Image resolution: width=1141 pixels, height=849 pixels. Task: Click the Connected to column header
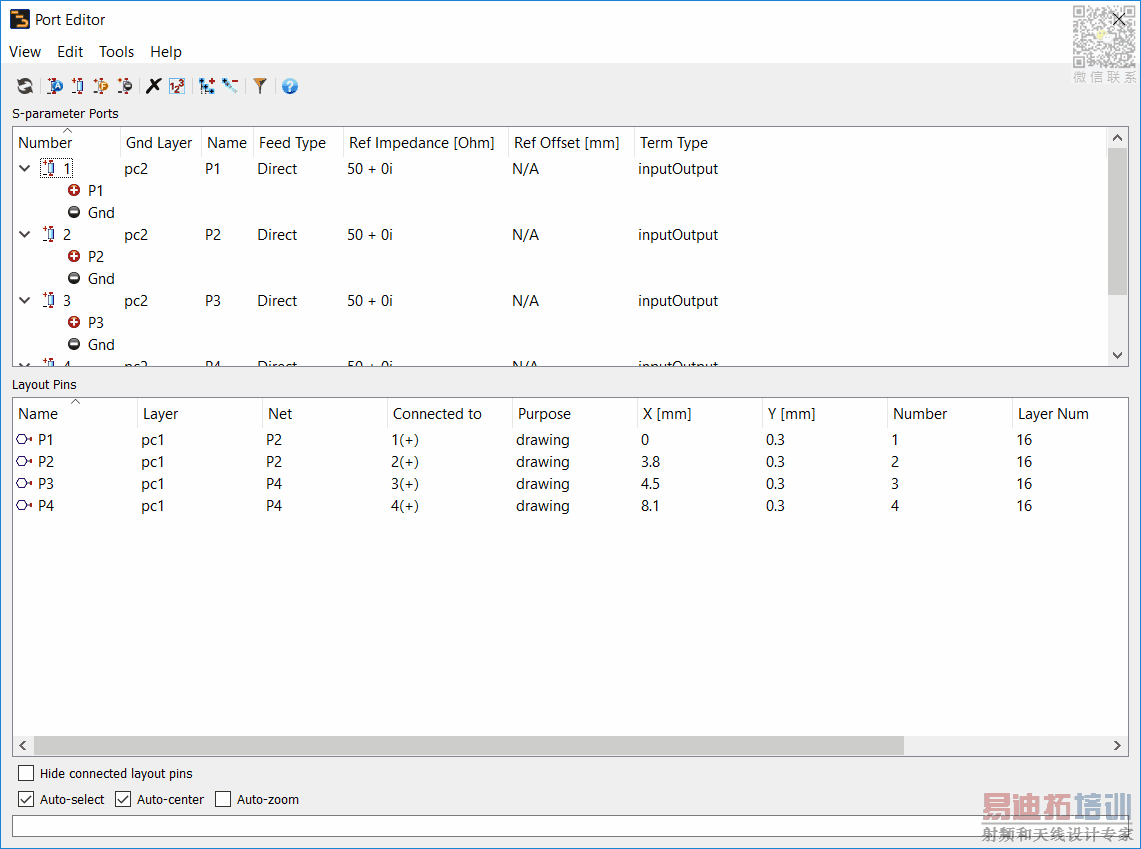click(437, 414)
